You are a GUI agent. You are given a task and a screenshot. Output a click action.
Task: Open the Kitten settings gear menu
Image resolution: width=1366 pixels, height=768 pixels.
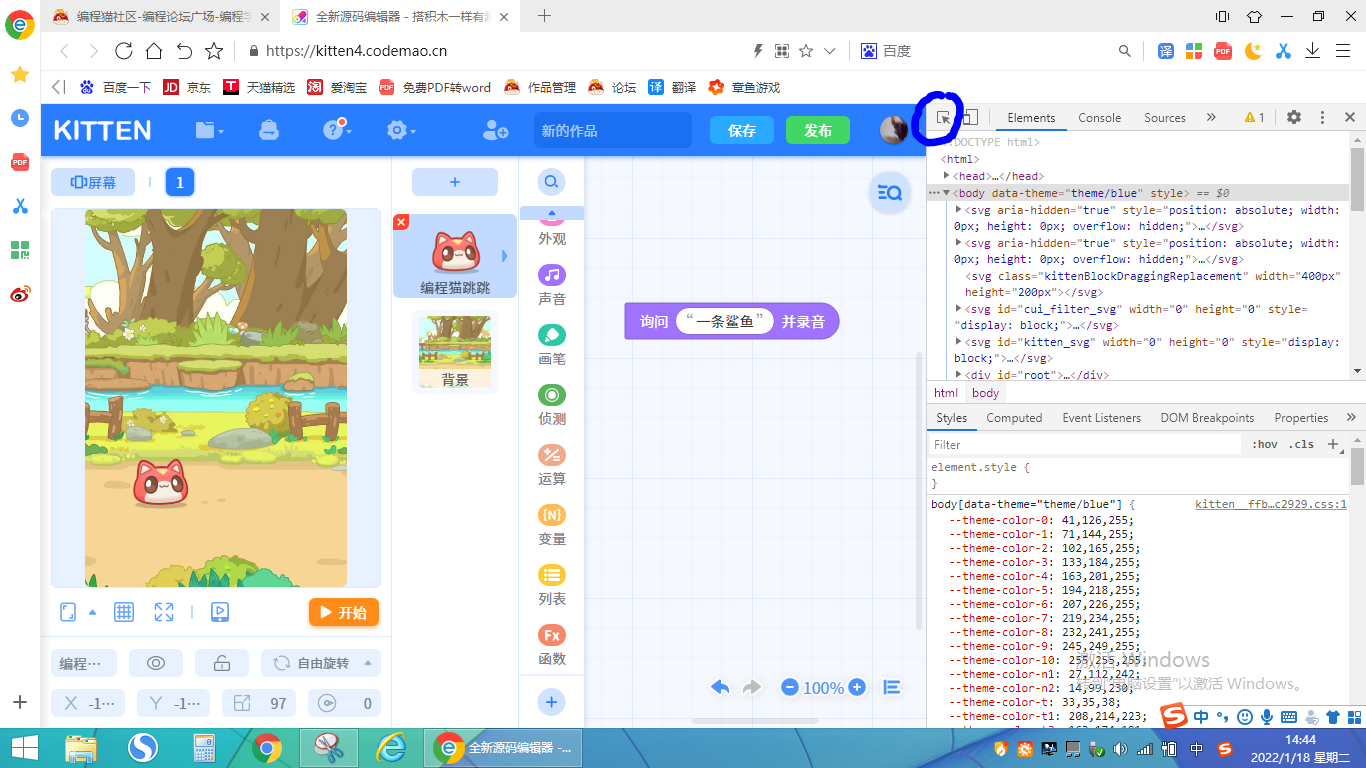401,130
